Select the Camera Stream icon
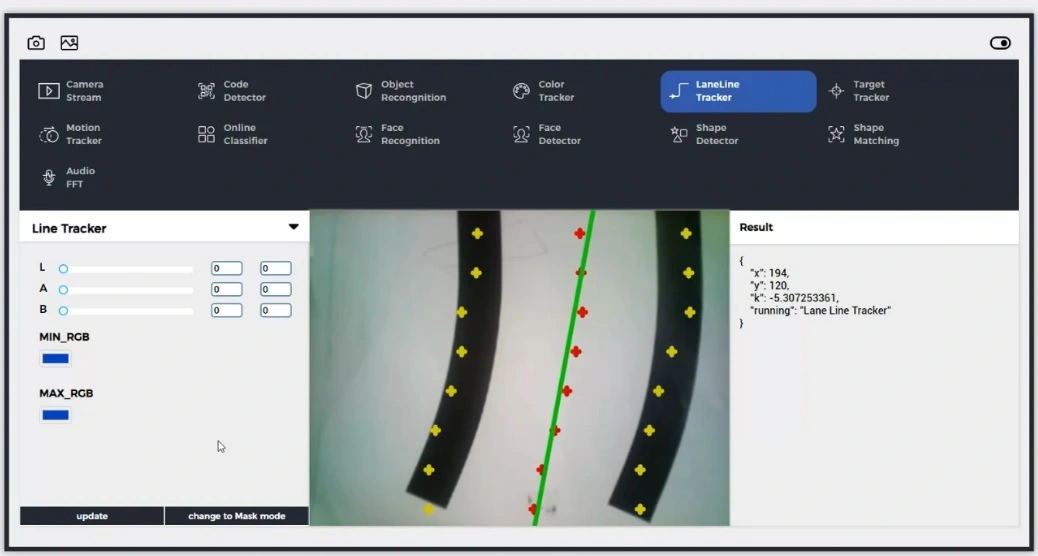Screen dimensions: 1038x556 48,91
